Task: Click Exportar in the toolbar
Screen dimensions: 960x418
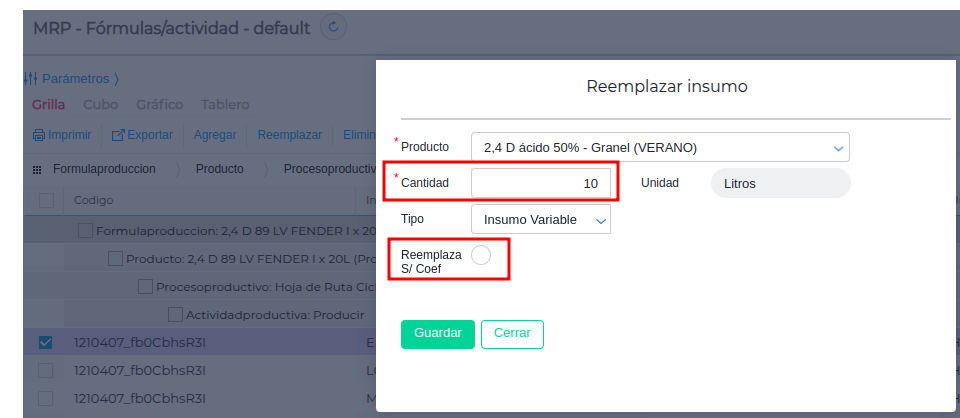Action: click(142, 135)
